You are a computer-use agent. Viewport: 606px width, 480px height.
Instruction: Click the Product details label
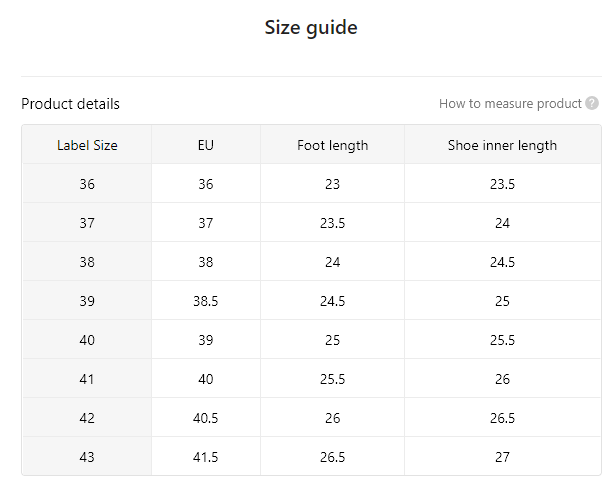click(70, 104)
